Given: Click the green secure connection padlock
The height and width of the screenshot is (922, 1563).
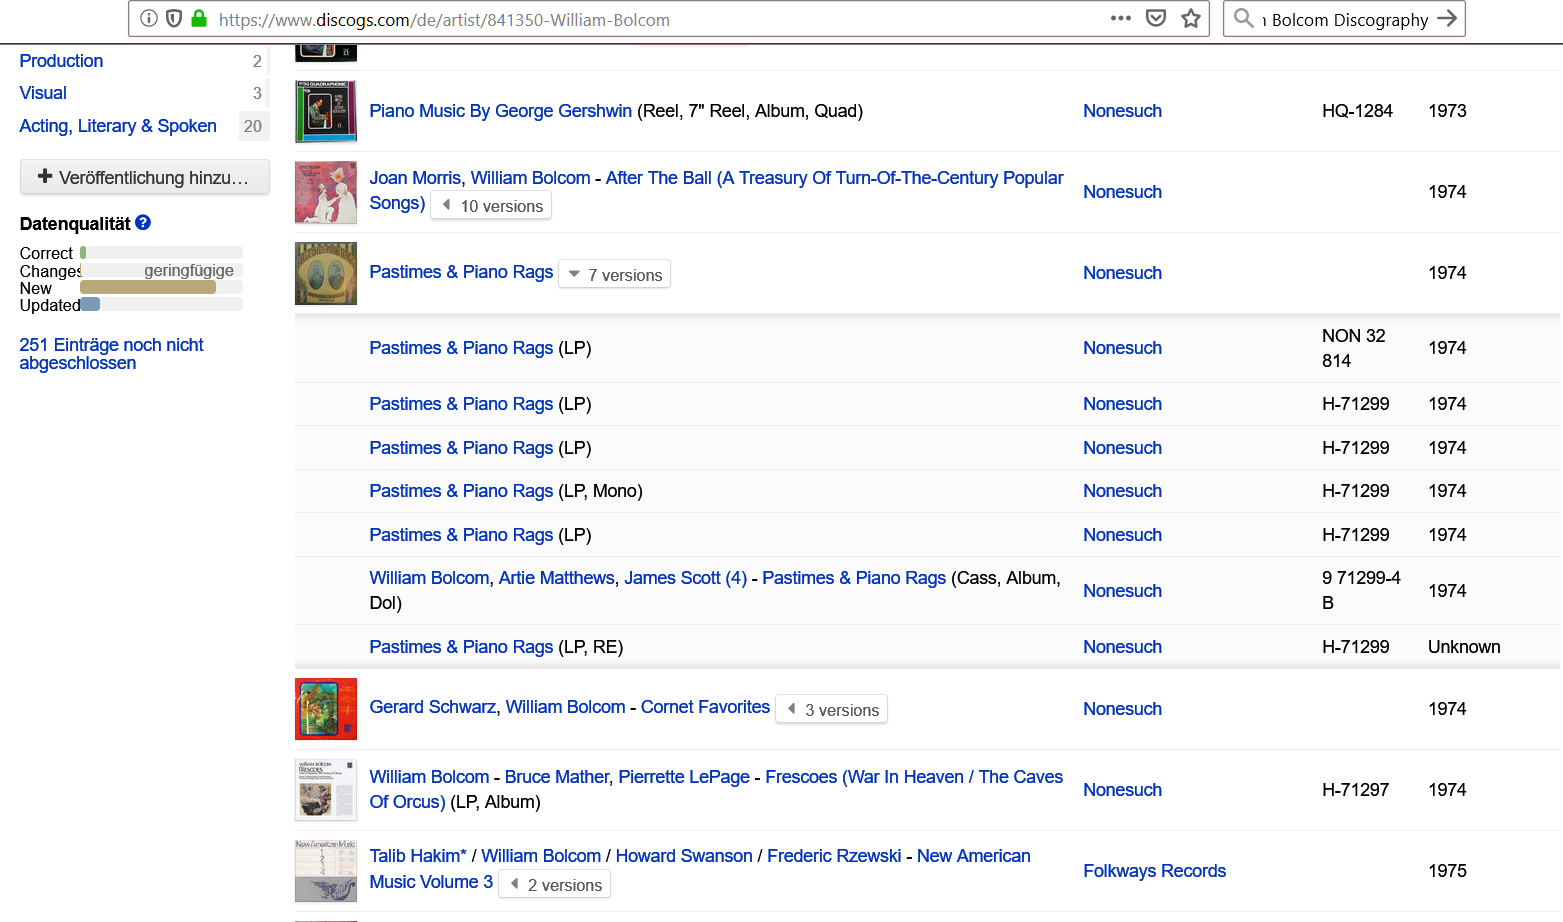Looking at the screenshot, I should tap(199, 18).
